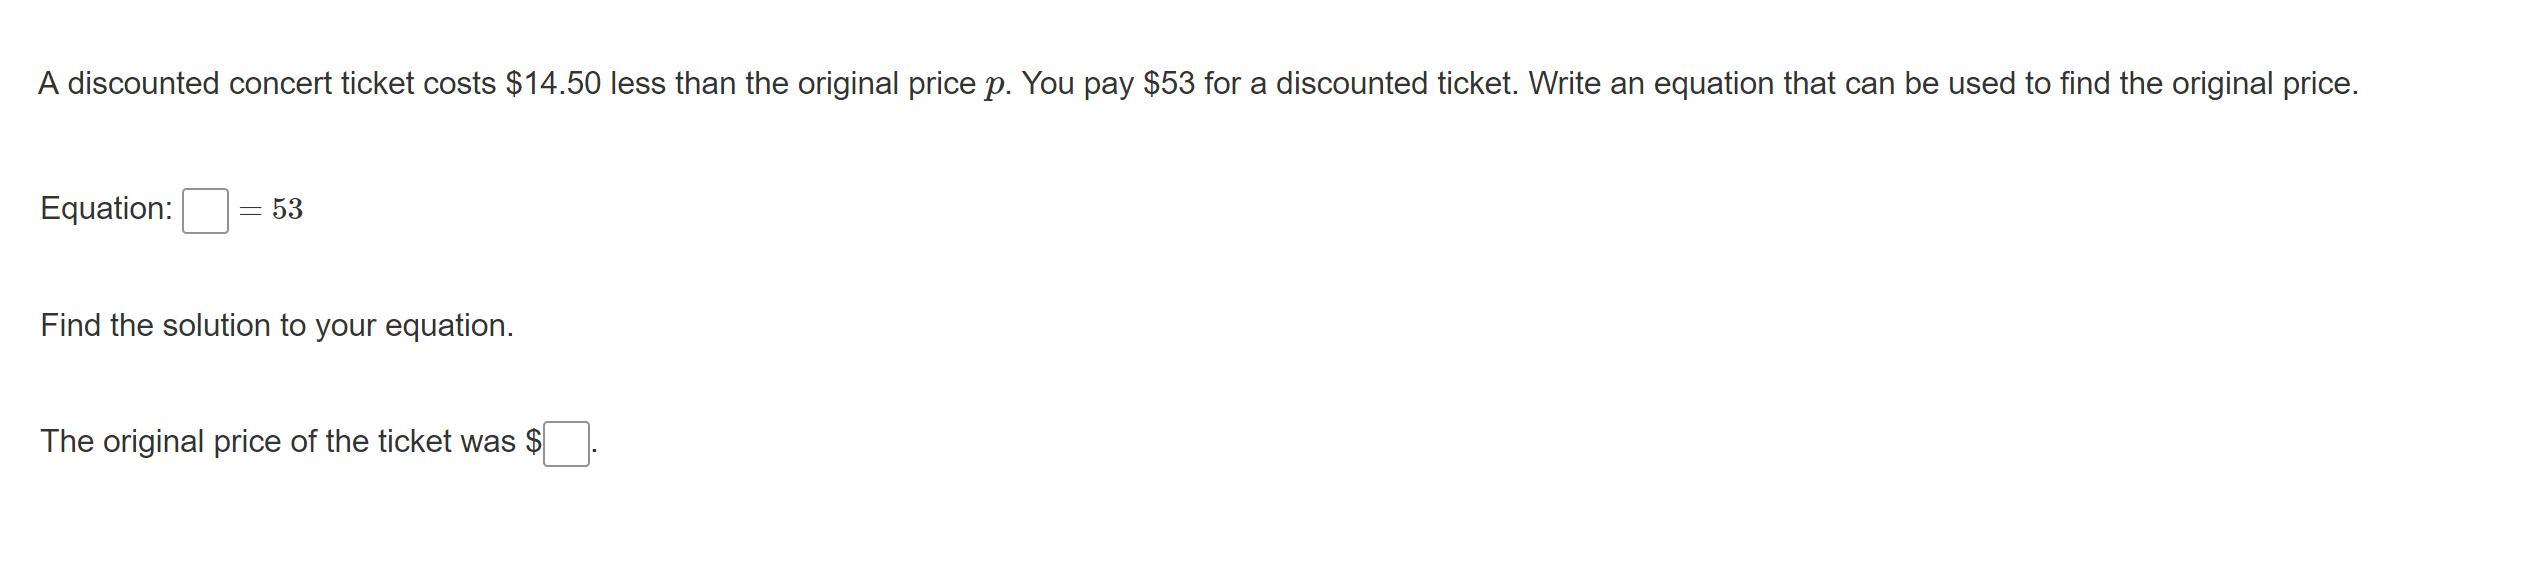Select the number 53 after the equals sign
Viewport: 2529px width, 576px height.
287,209
